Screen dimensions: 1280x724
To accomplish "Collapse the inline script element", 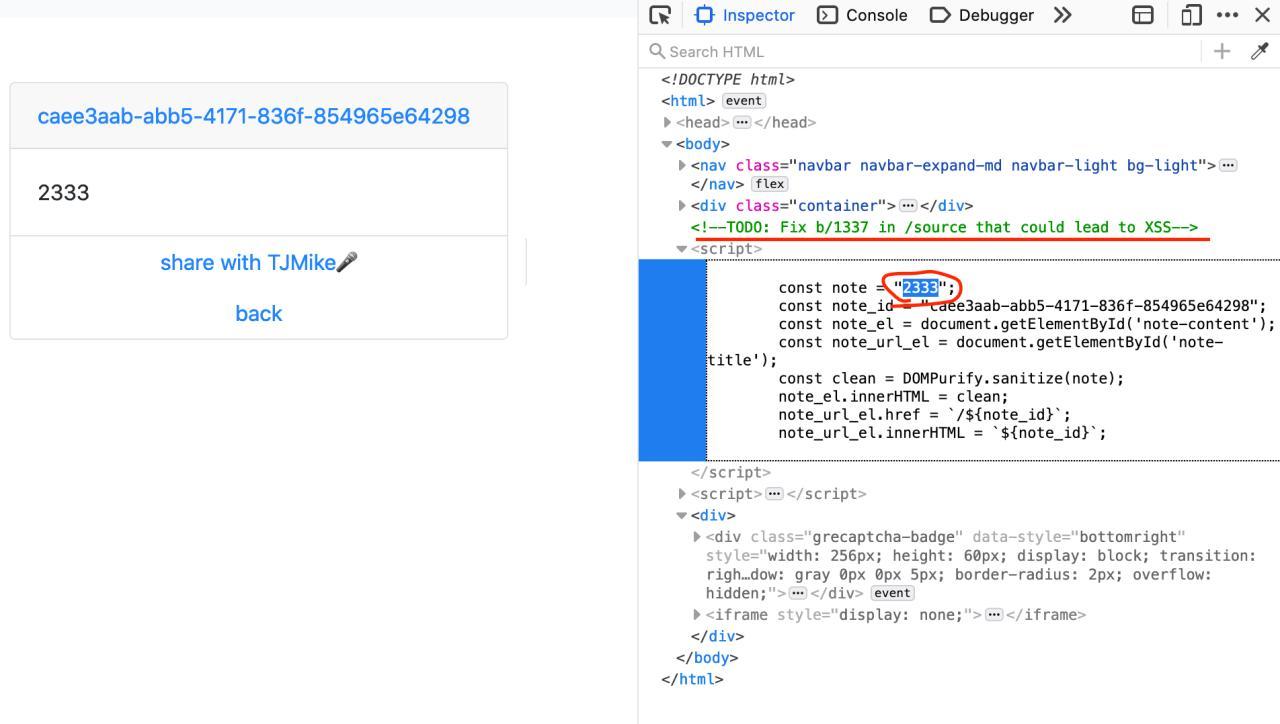I will (x=683, y=248).
